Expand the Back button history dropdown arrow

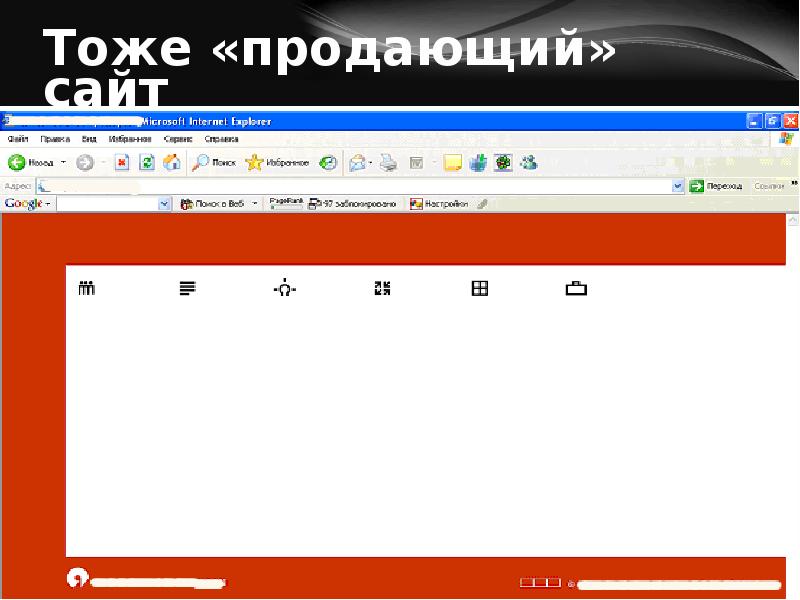[63, 162]
